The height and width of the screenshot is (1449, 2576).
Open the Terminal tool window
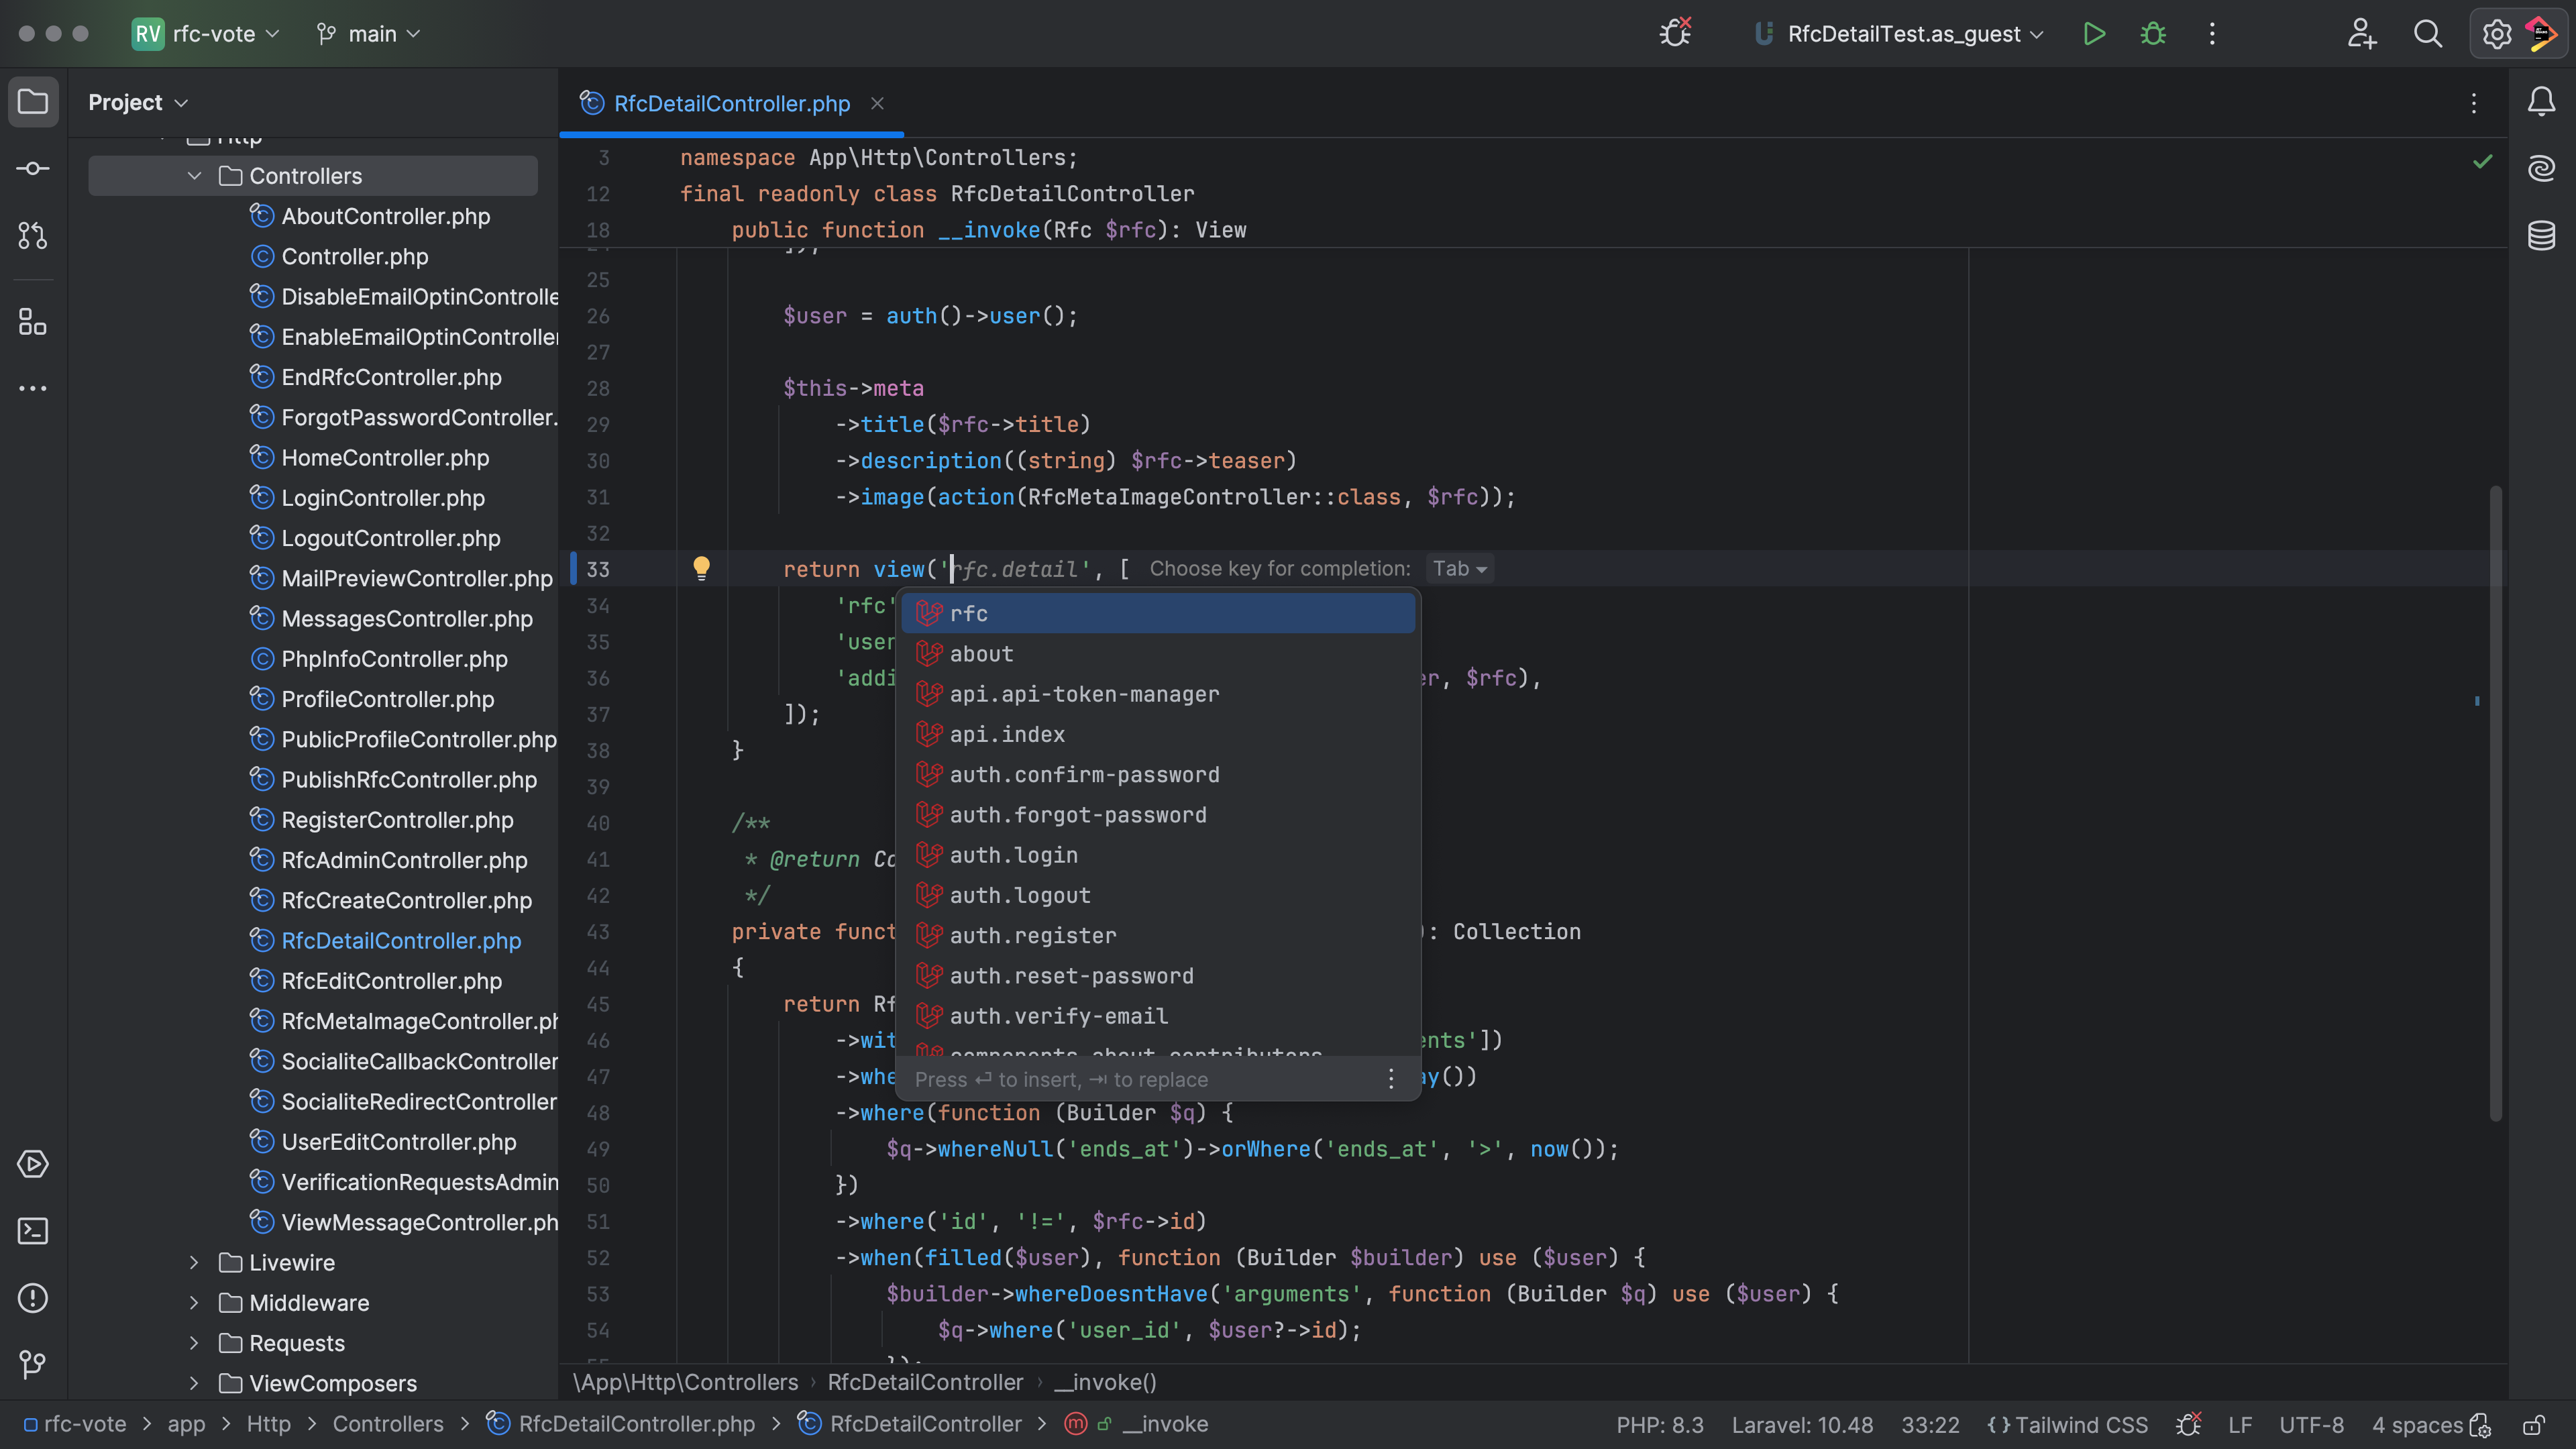point(33,1231)
